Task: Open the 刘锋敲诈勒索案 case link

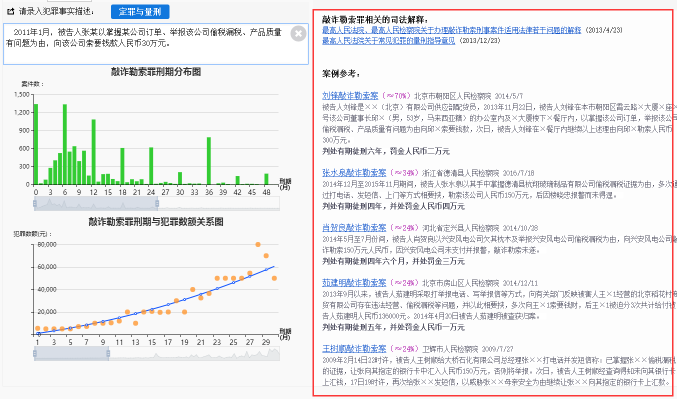Action: (x=350, y=96)
